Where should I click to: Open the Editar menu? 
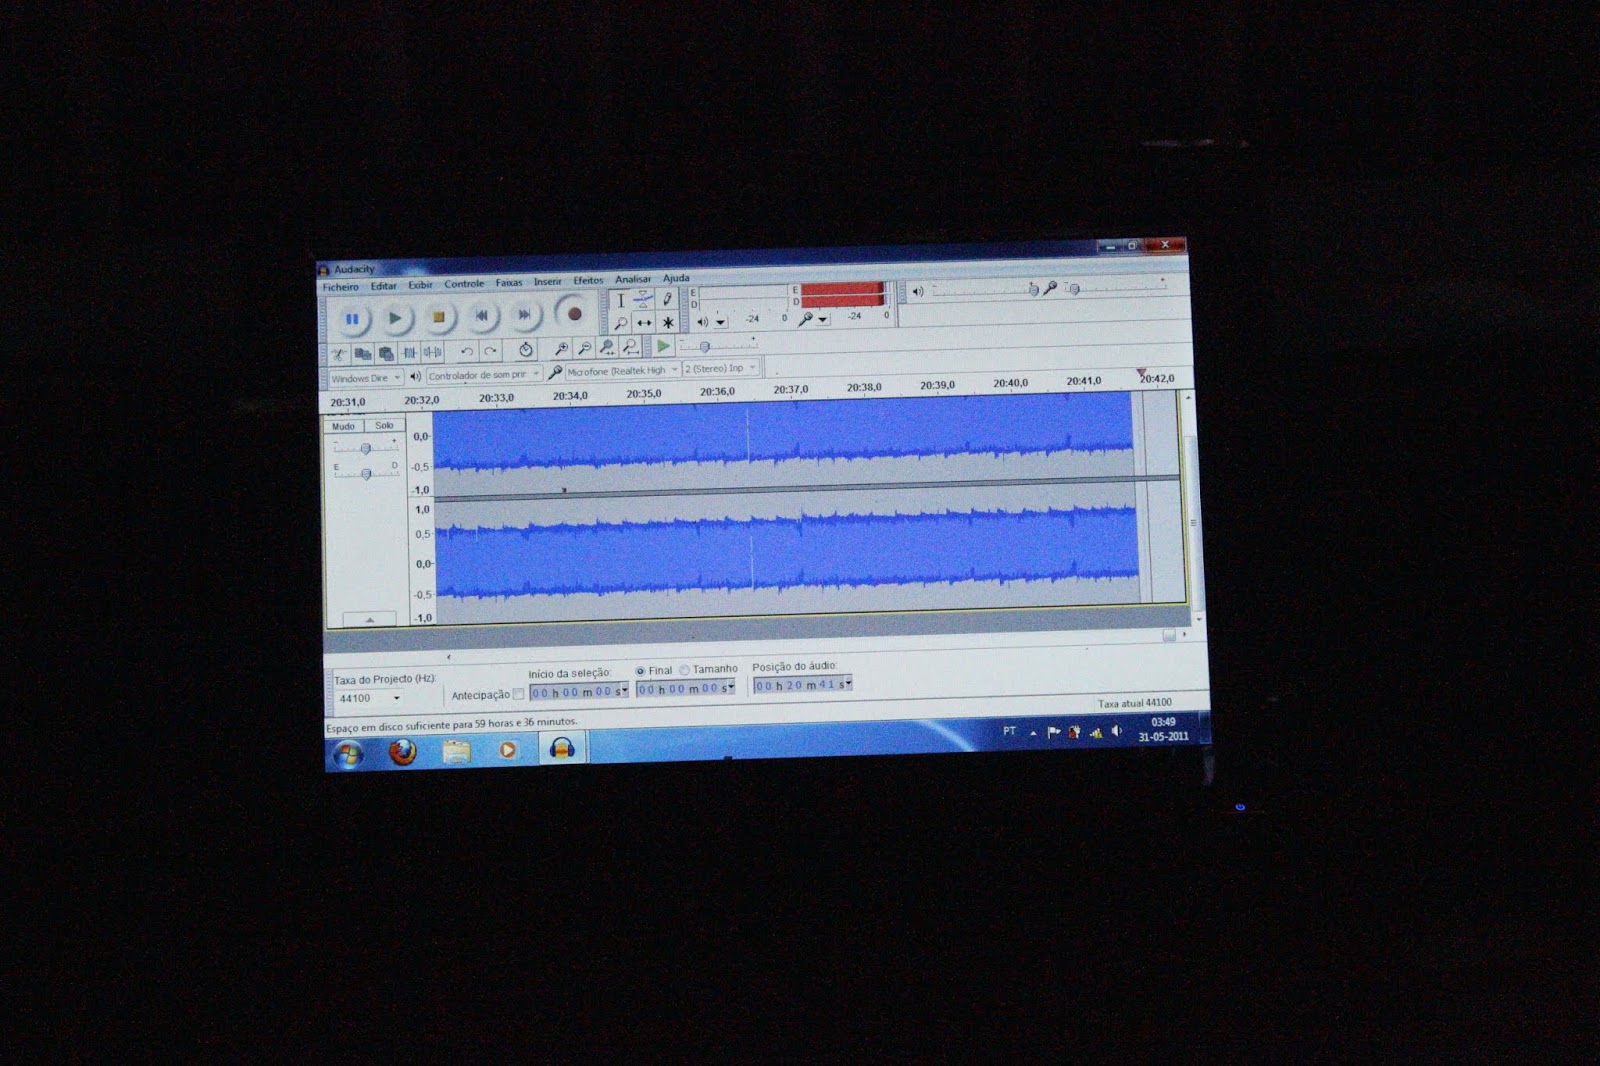pyautogui.click(x=384, y=286)
